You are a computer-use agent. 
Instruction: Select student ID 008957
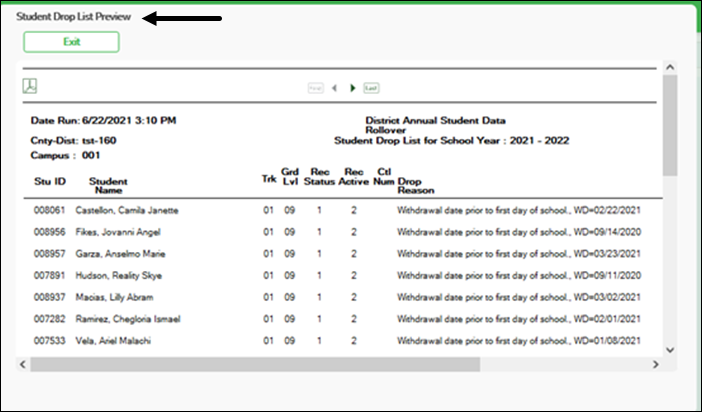49,254
